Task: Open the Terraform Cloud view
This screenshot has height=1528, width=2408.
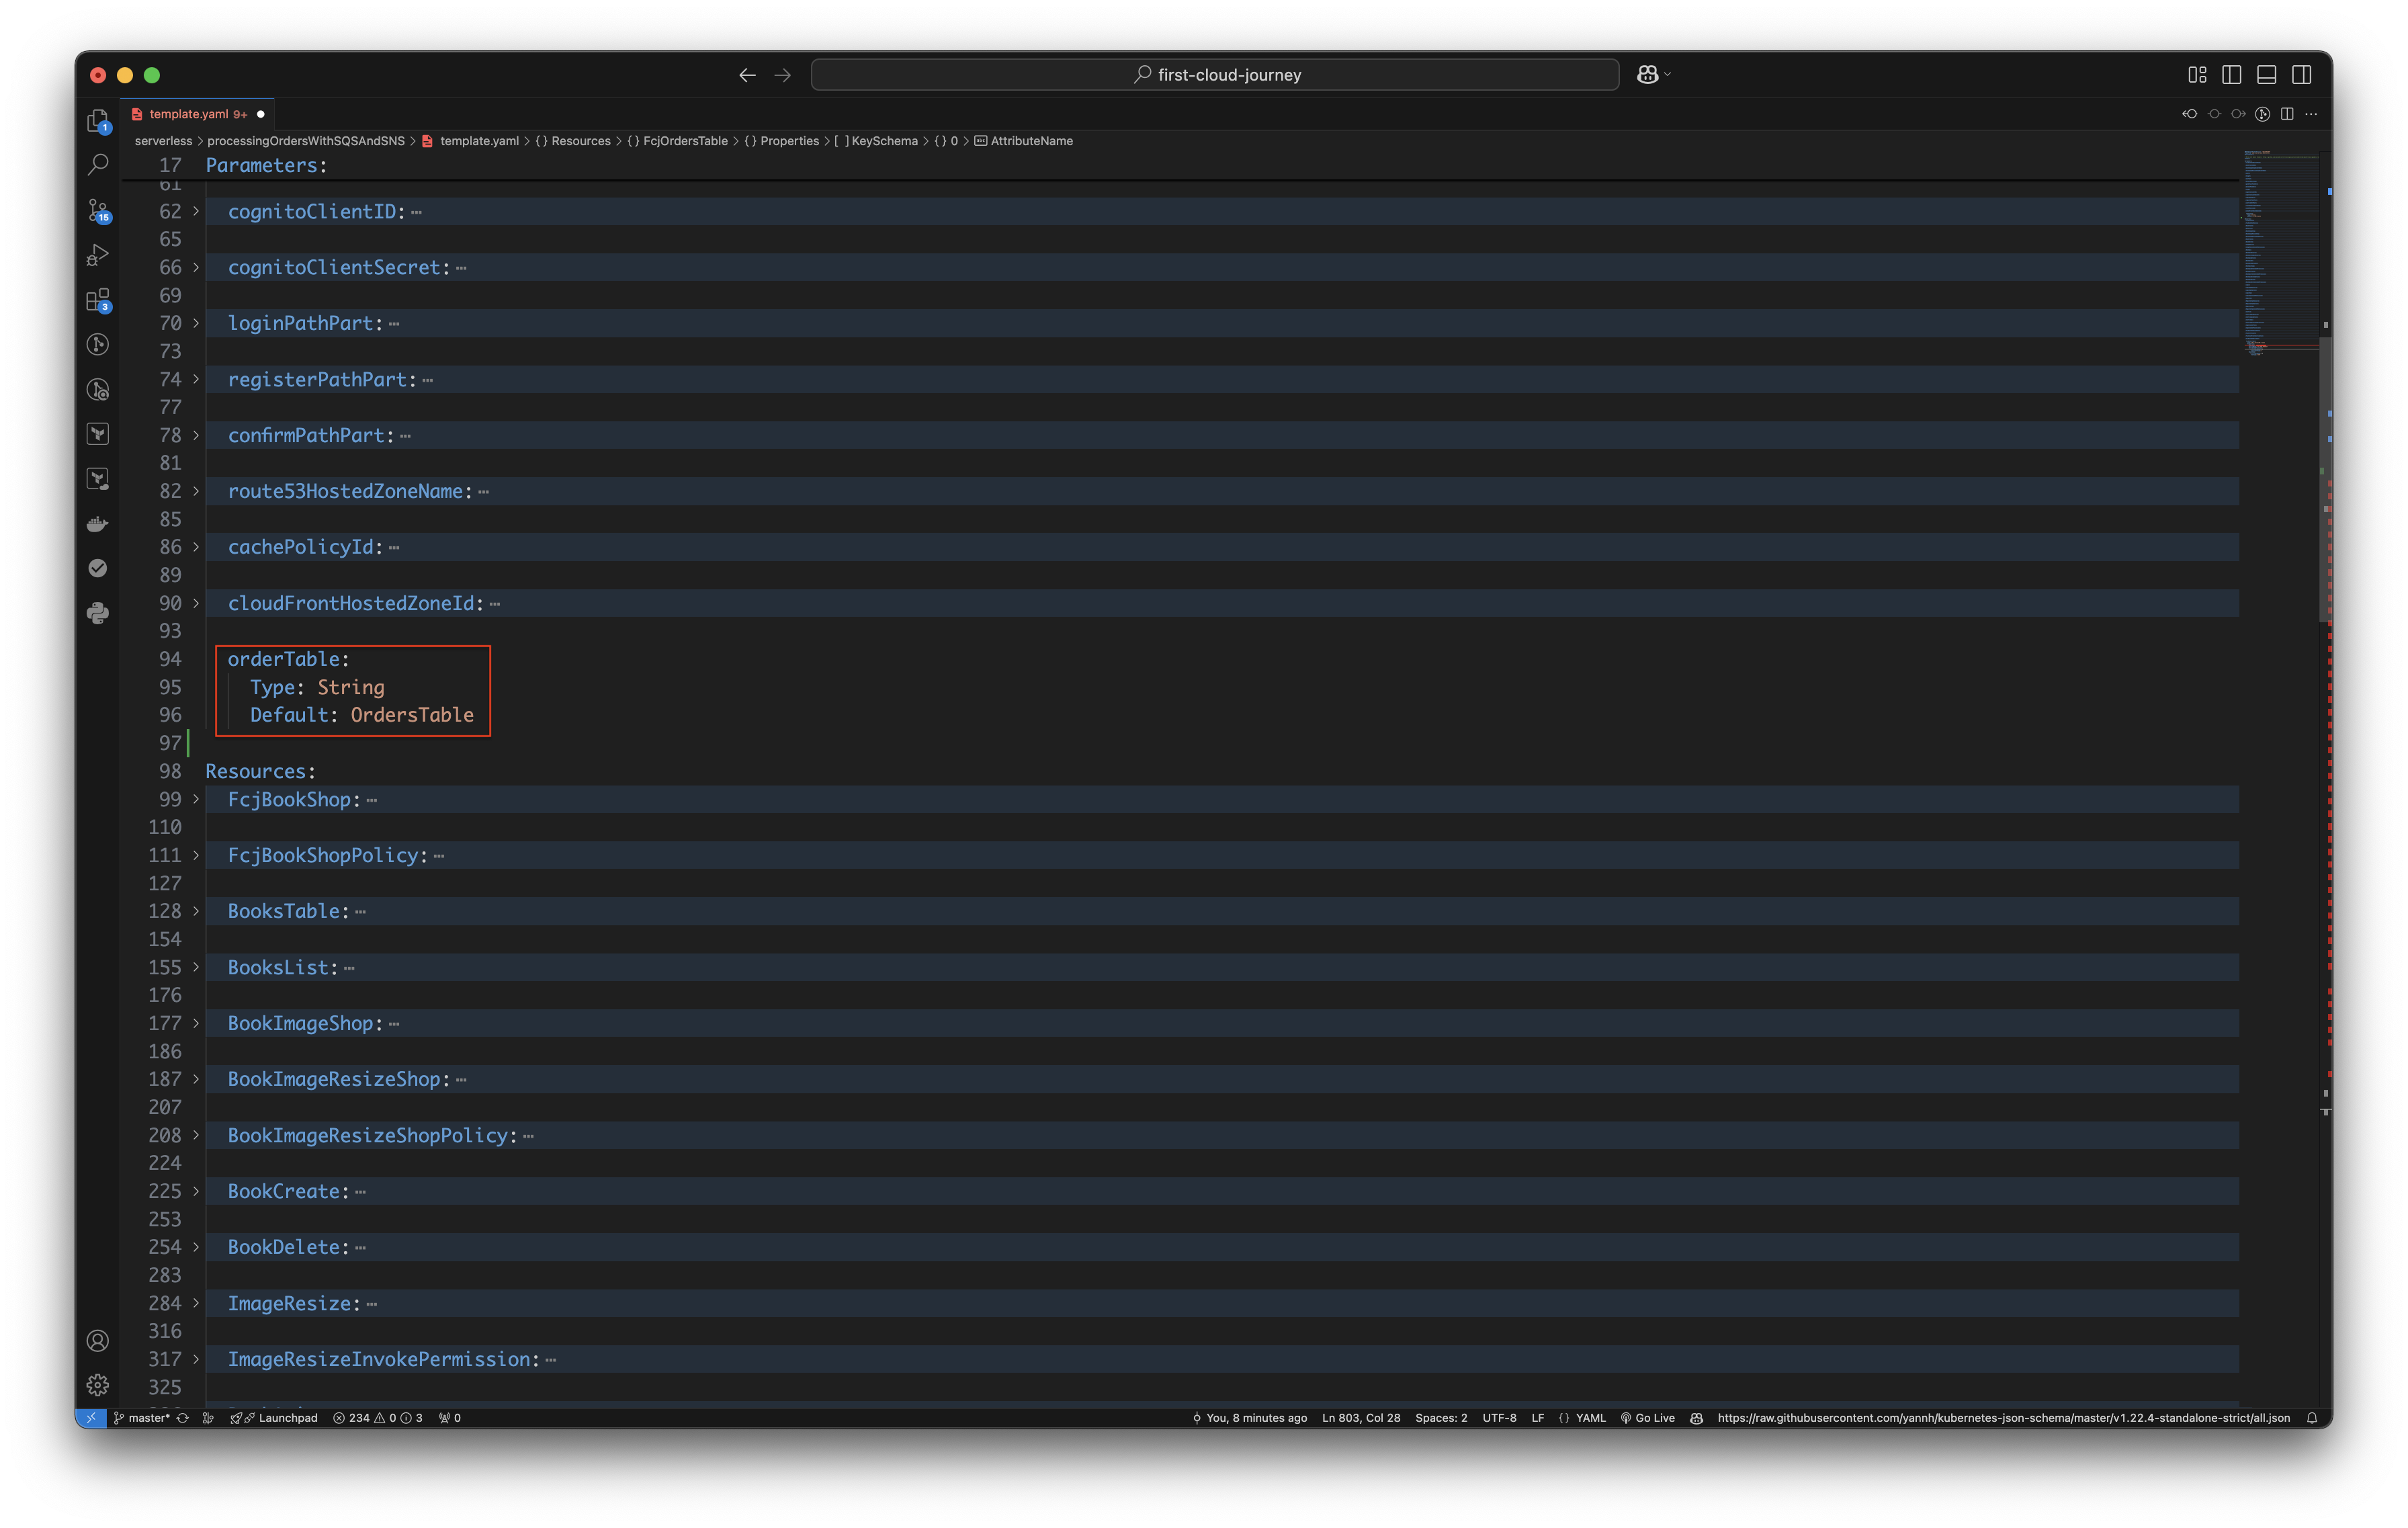Action: (97, 479)
